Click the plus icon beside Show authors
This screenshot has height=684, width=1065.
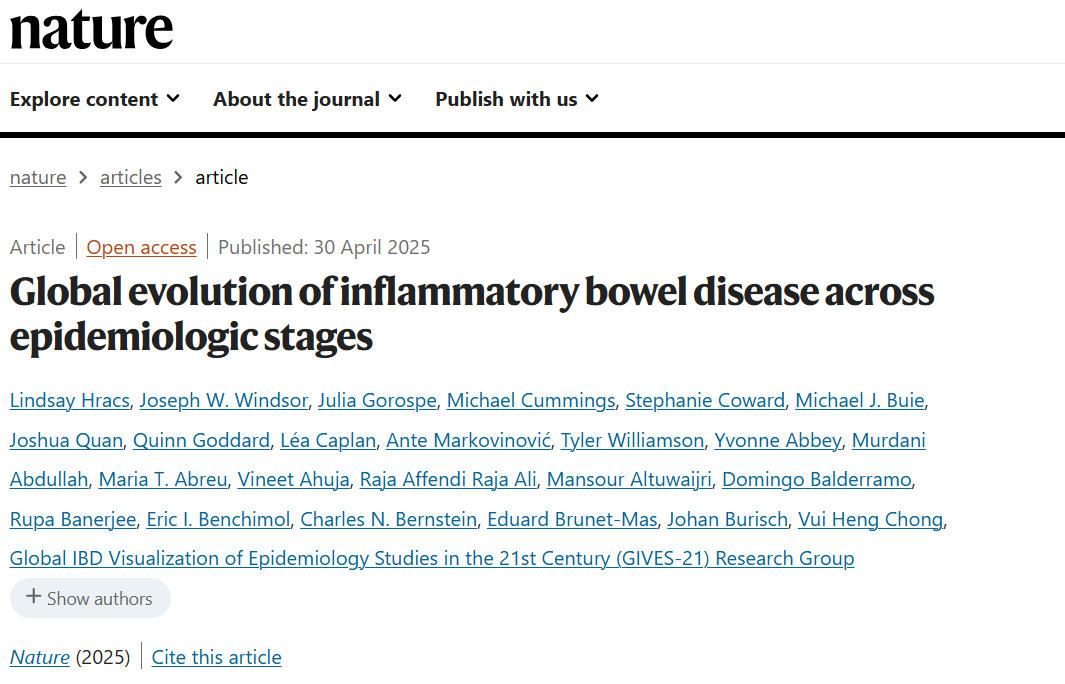[33, 597]
